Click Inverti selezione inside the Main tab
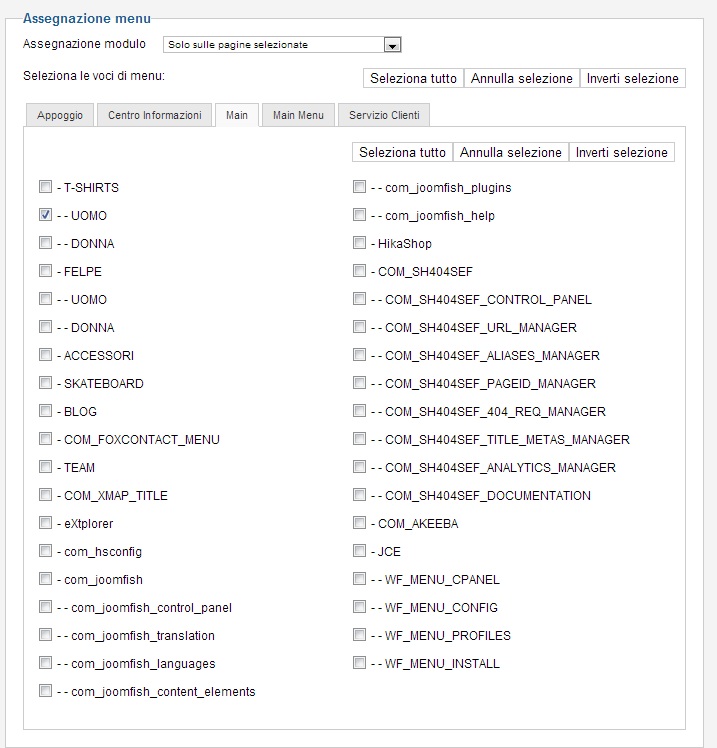Viewport: 717px width, 748px height. 621,153
